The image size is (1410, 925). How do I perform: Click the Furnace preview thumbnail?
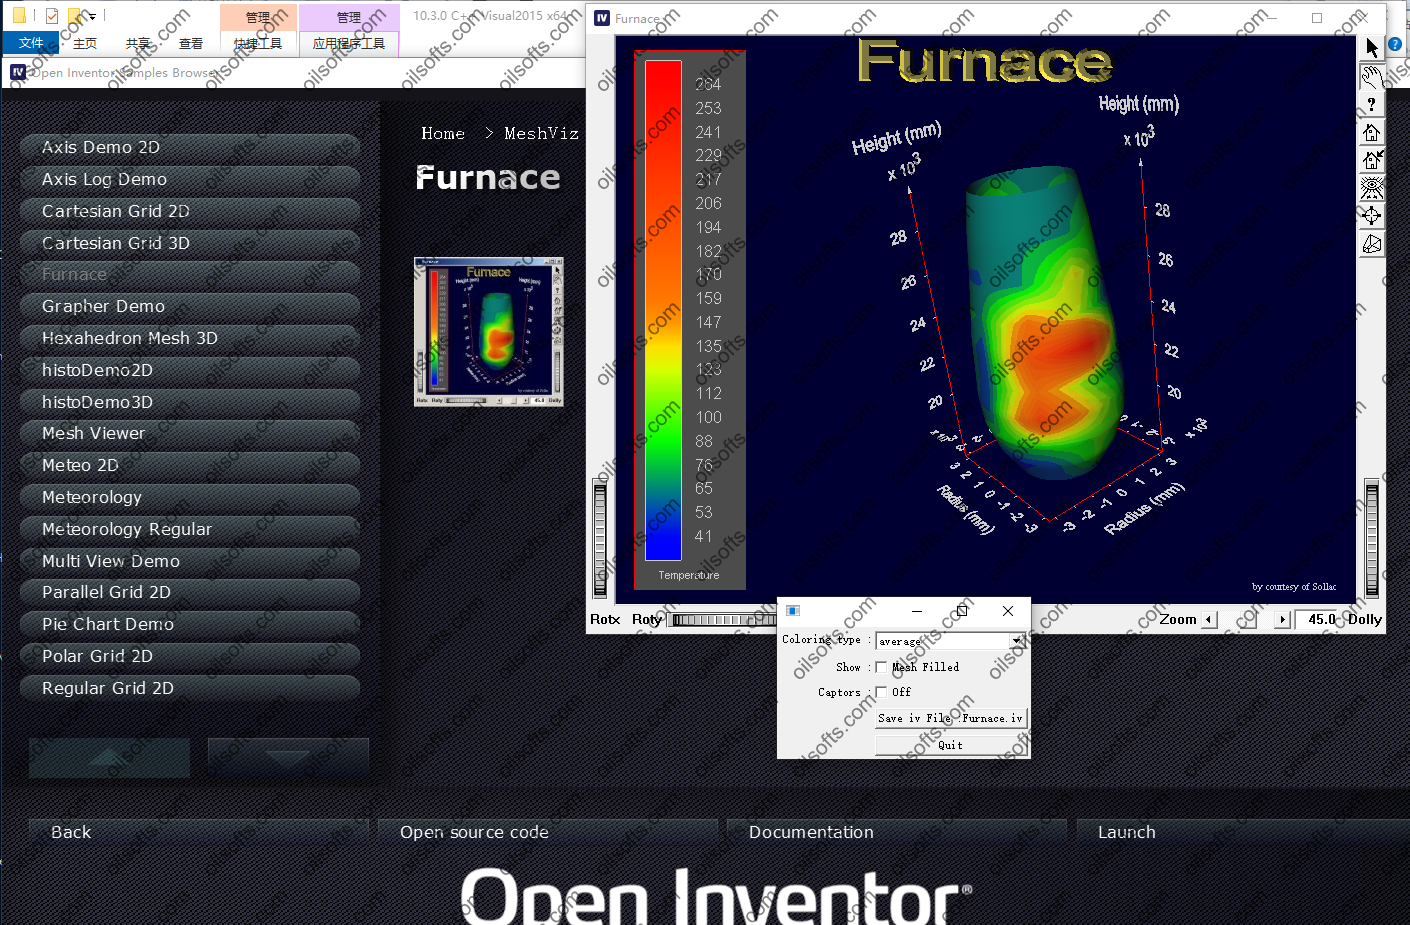coord(489,331)
